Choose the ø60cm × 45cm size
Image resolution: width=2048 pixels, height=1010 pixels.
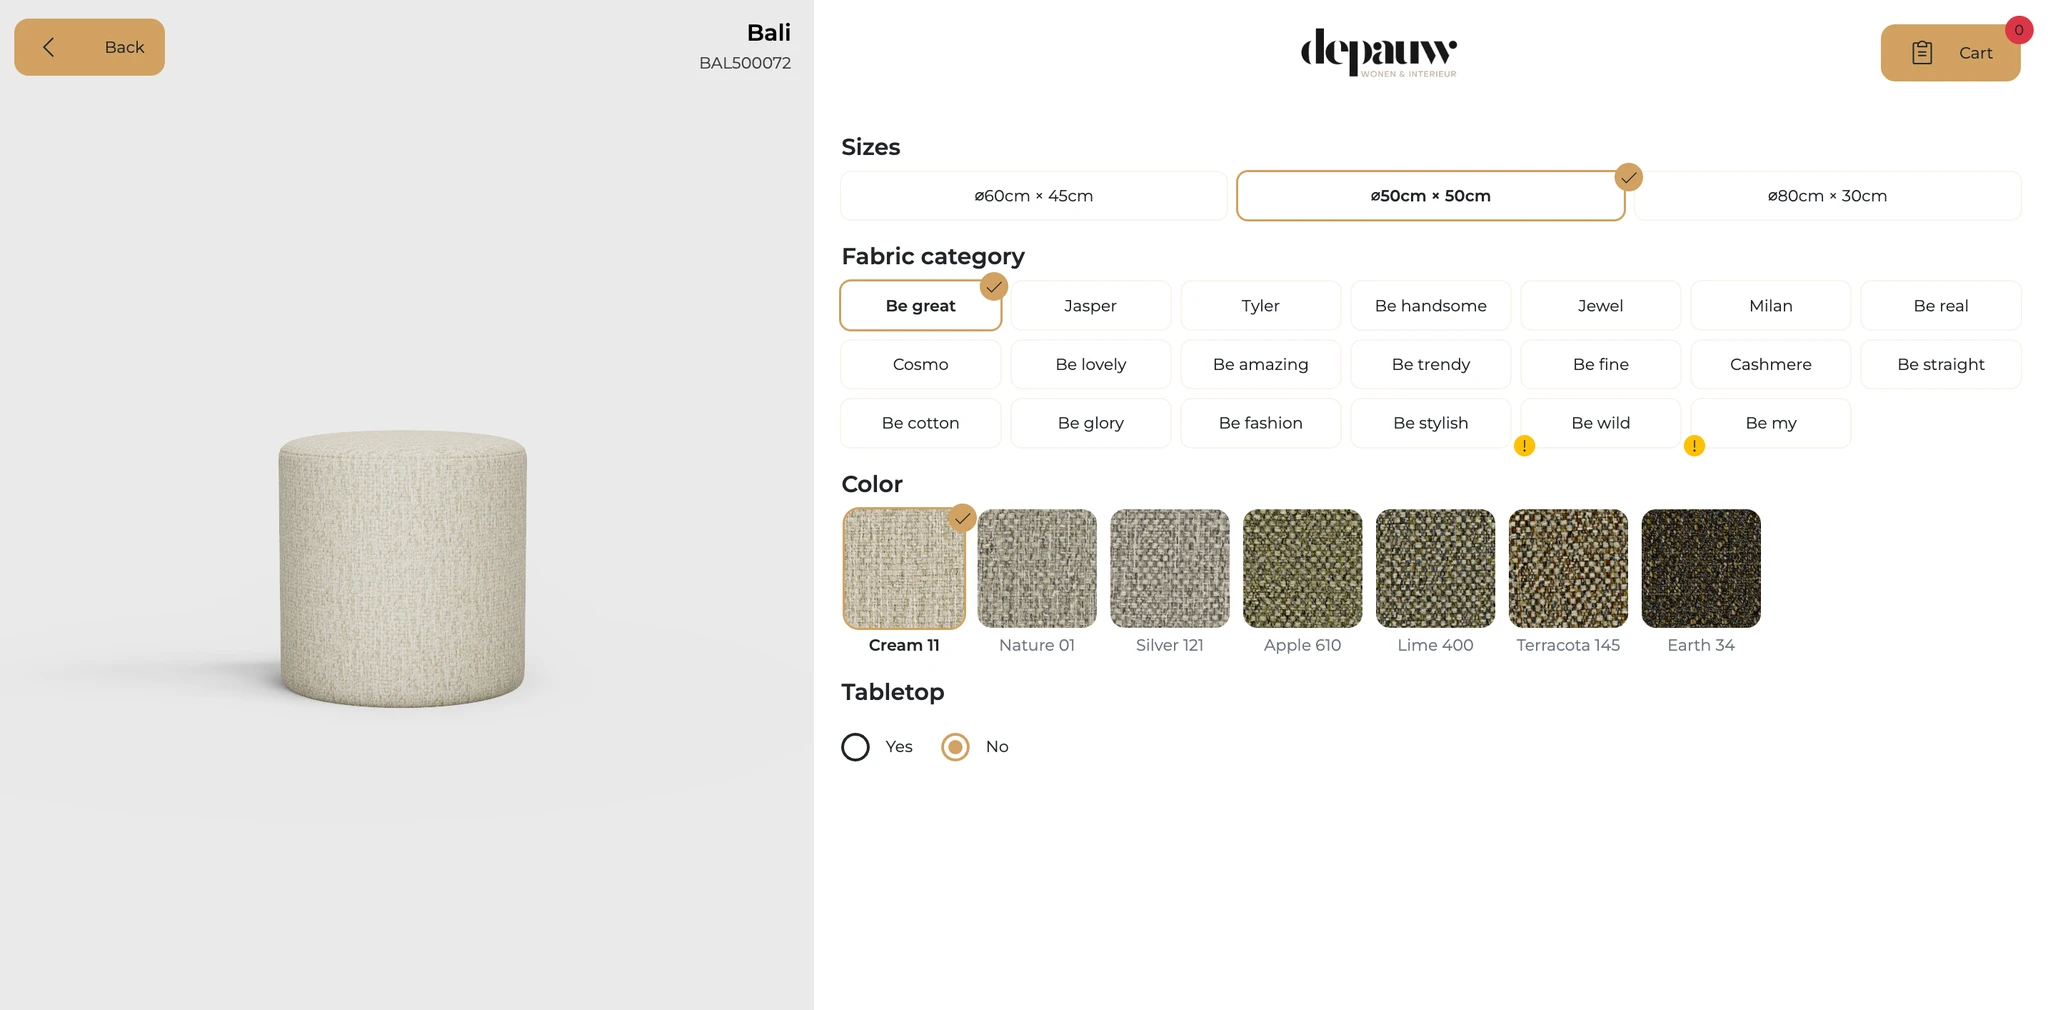(1033, 196)
